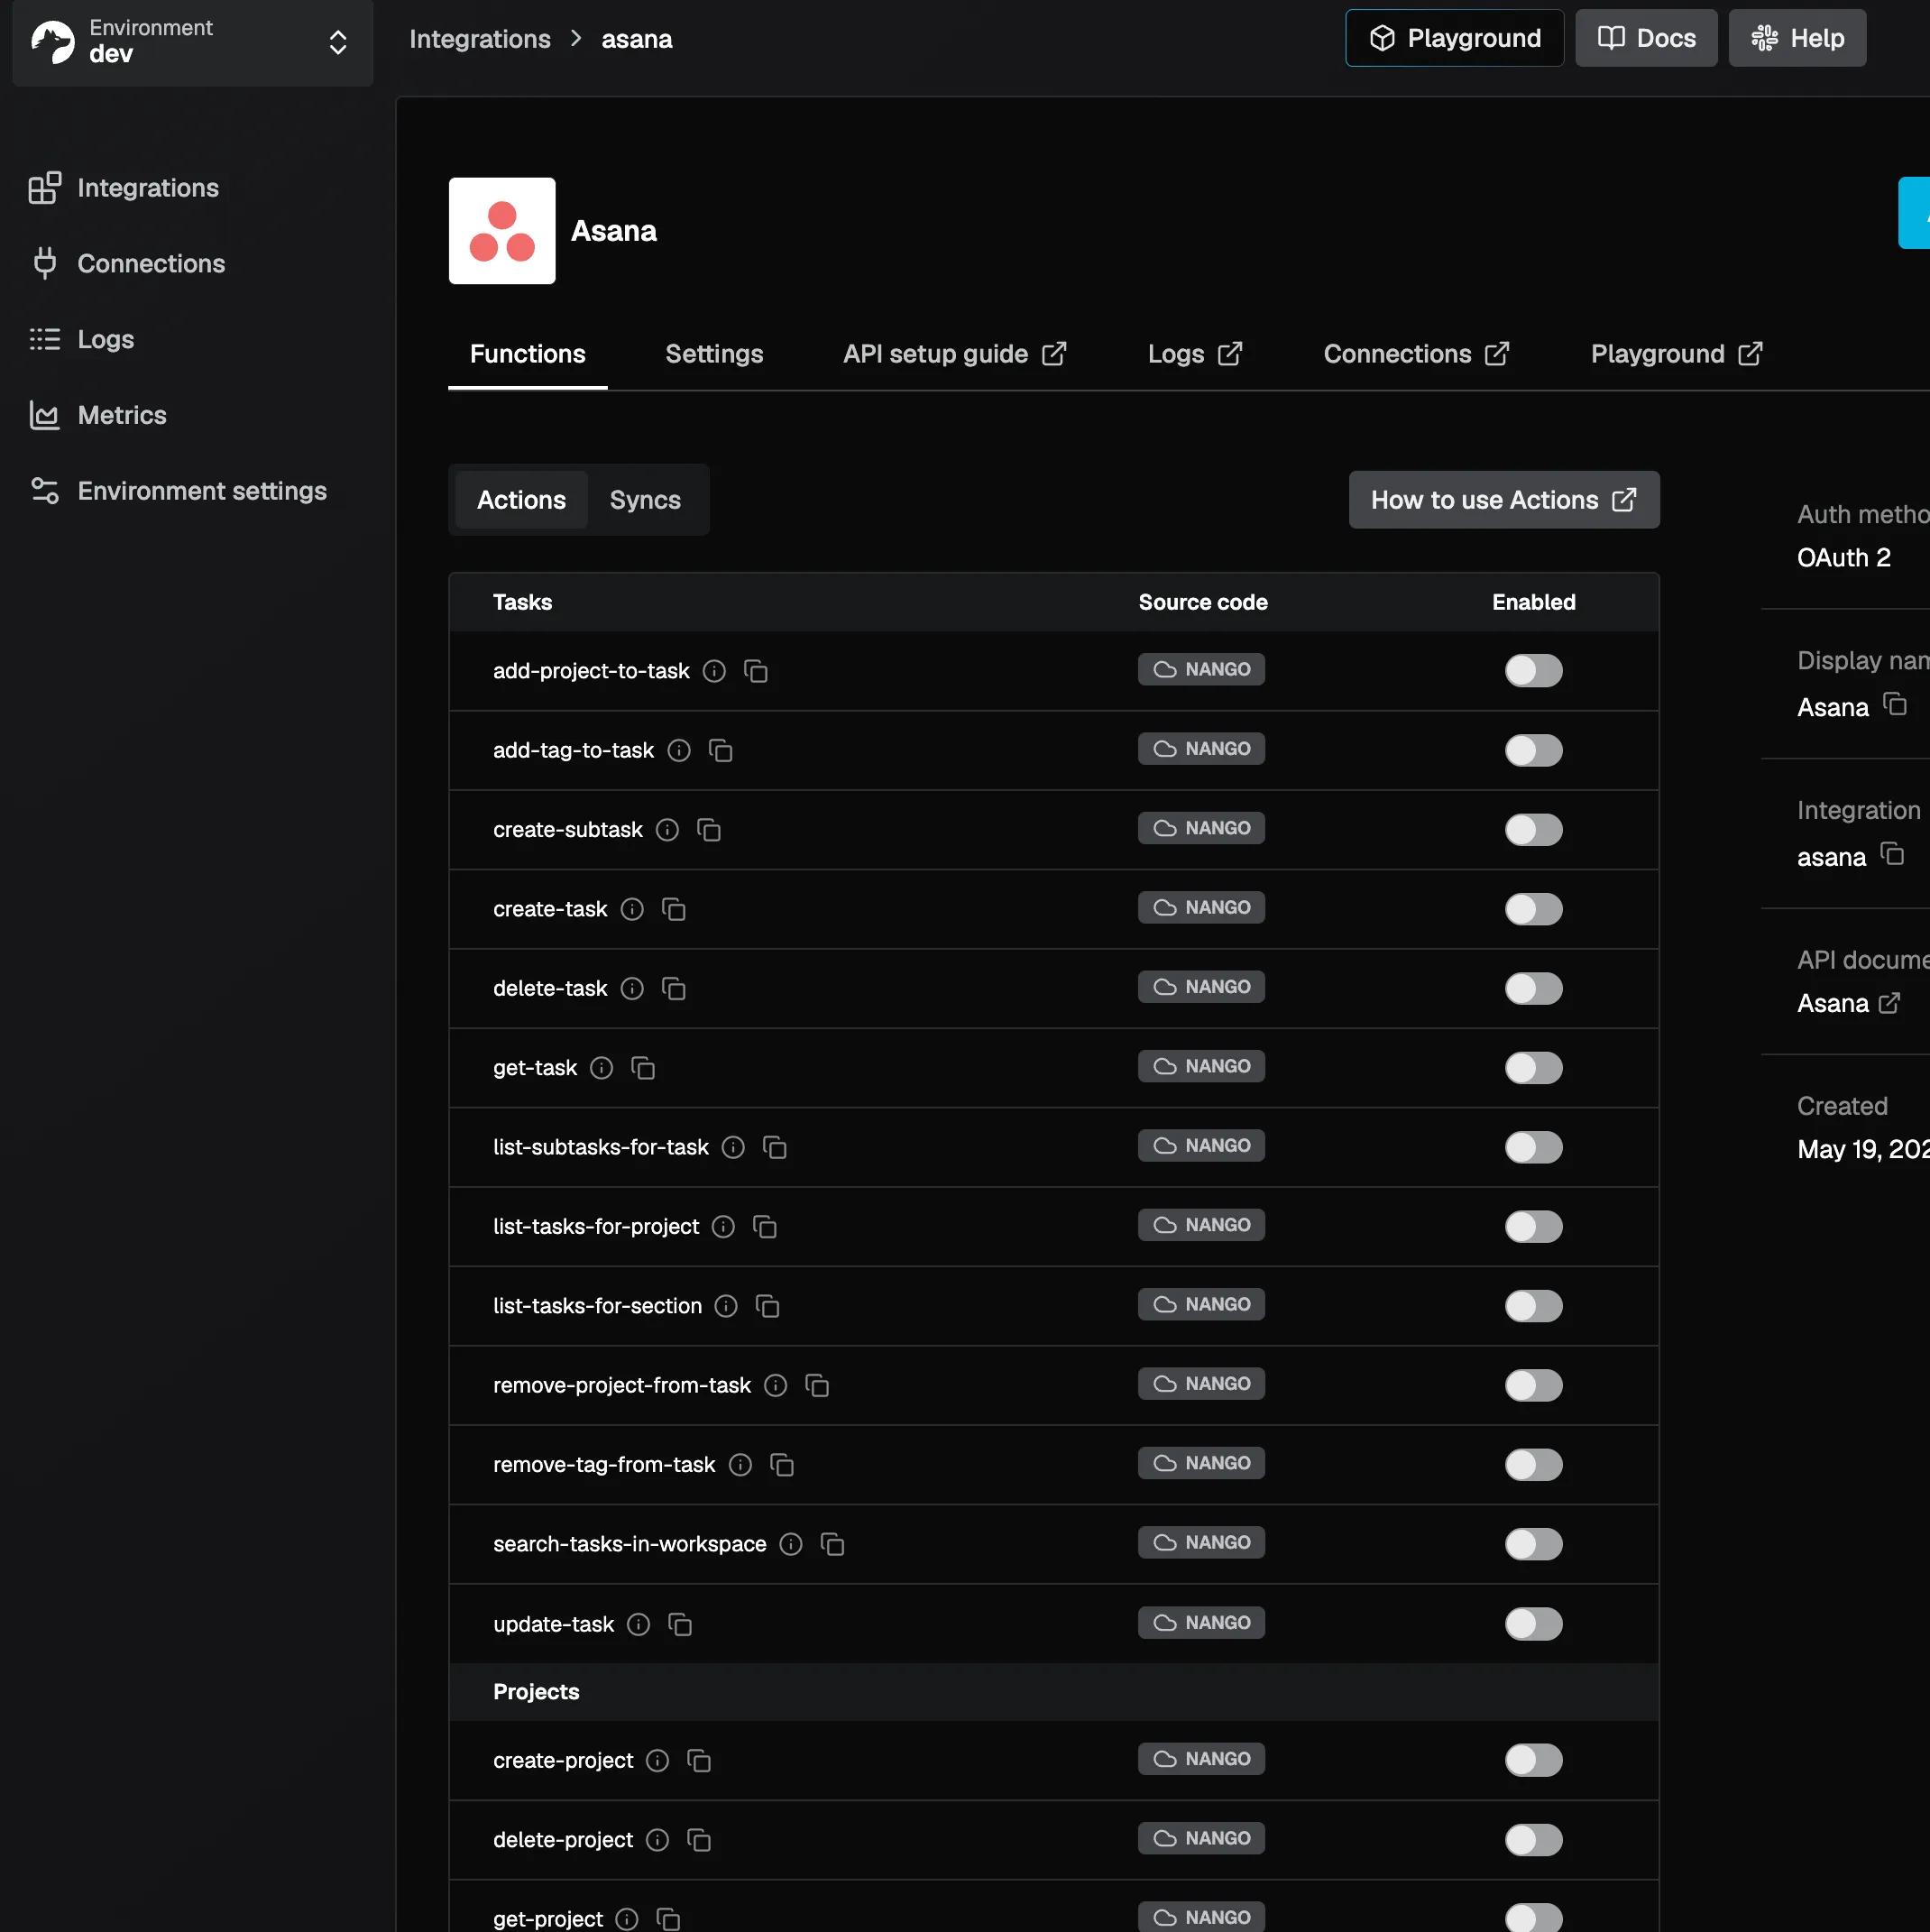View info for create-task action
The image size is (1930, 1932).
tap(632, 909)
